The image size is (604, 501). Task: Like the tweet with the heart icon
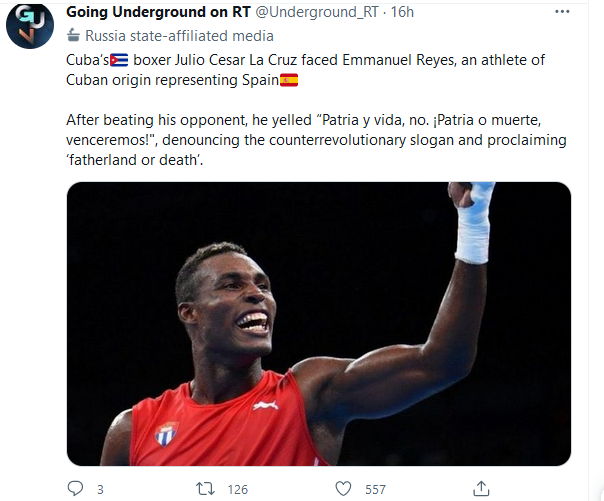coord(345,488)
